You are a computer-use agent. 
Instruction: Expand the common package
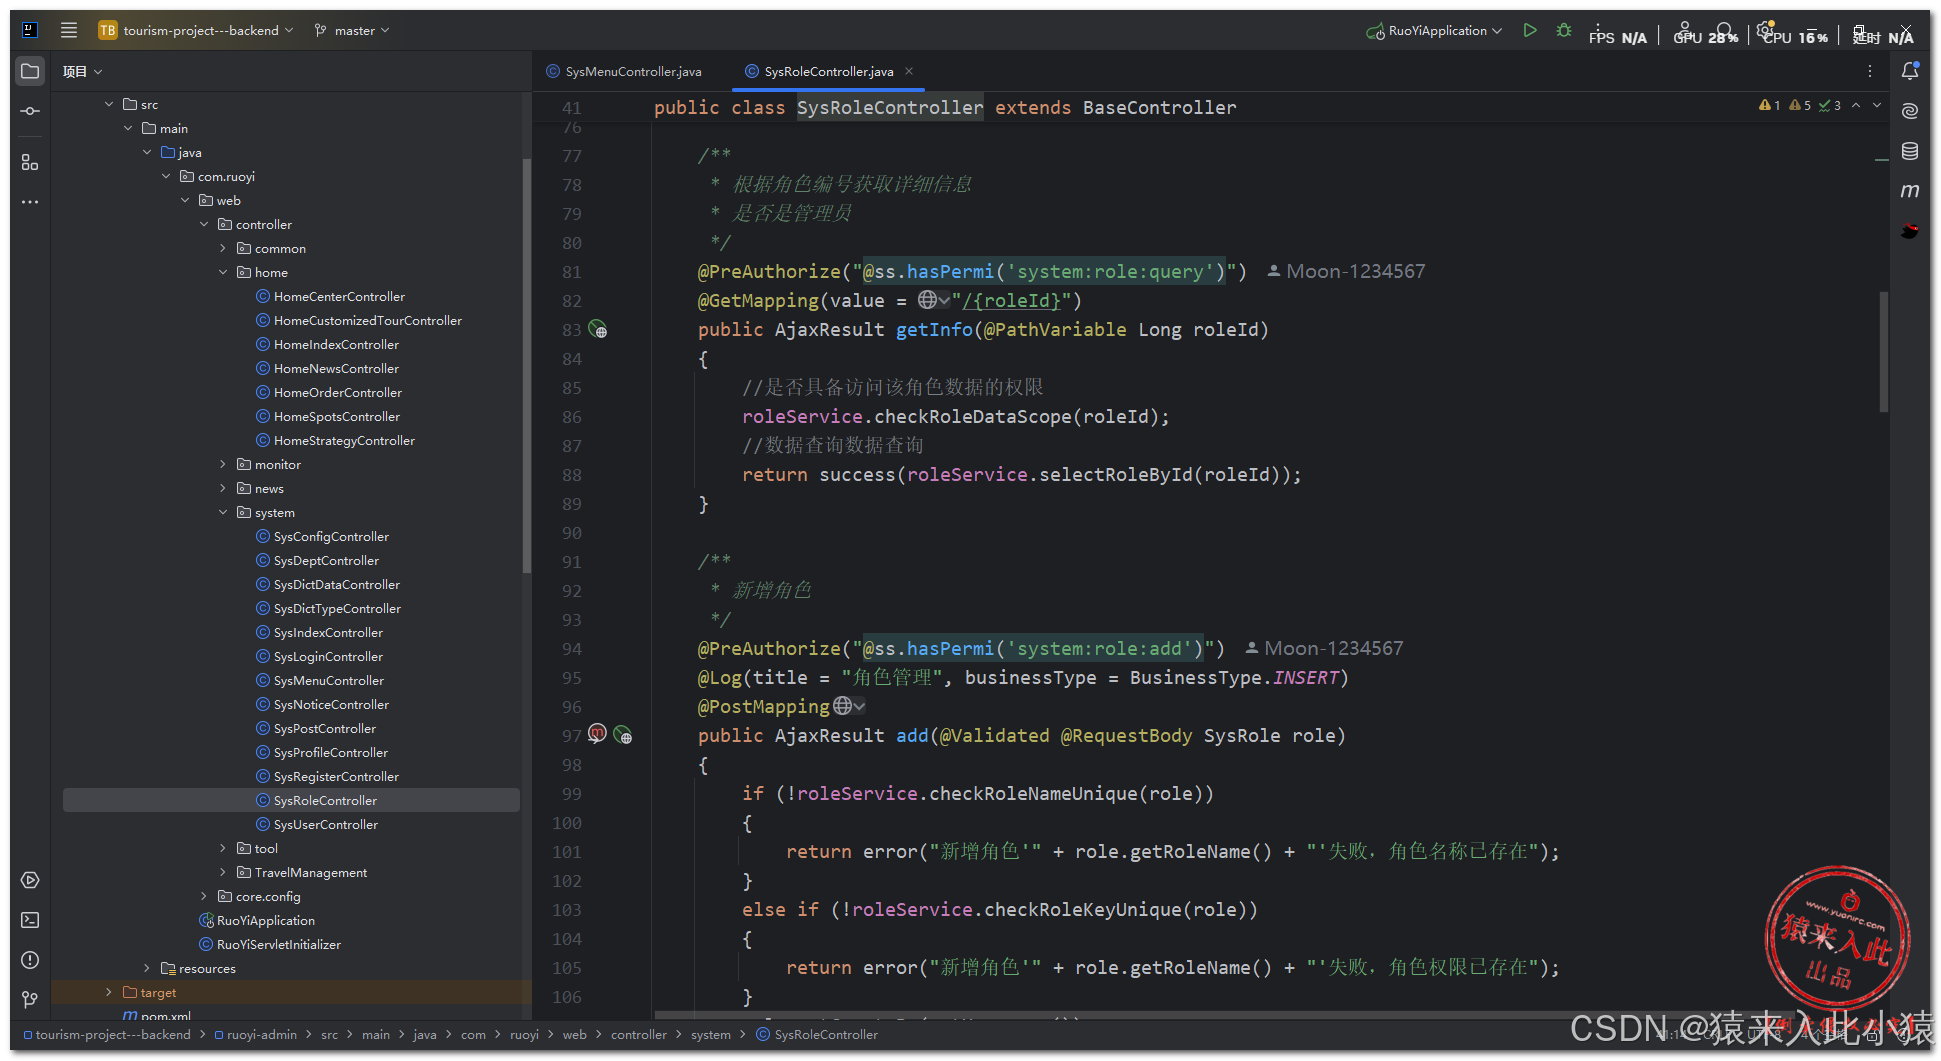[x=223, y=248]
